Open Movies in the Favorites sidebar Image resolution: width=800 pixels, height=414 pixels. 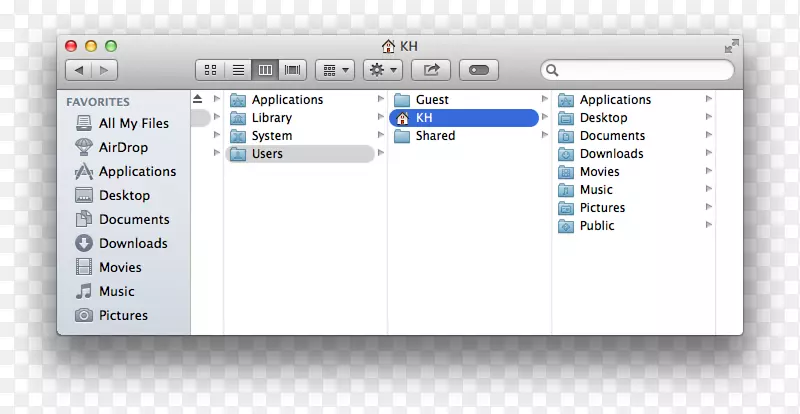[108, 267]
